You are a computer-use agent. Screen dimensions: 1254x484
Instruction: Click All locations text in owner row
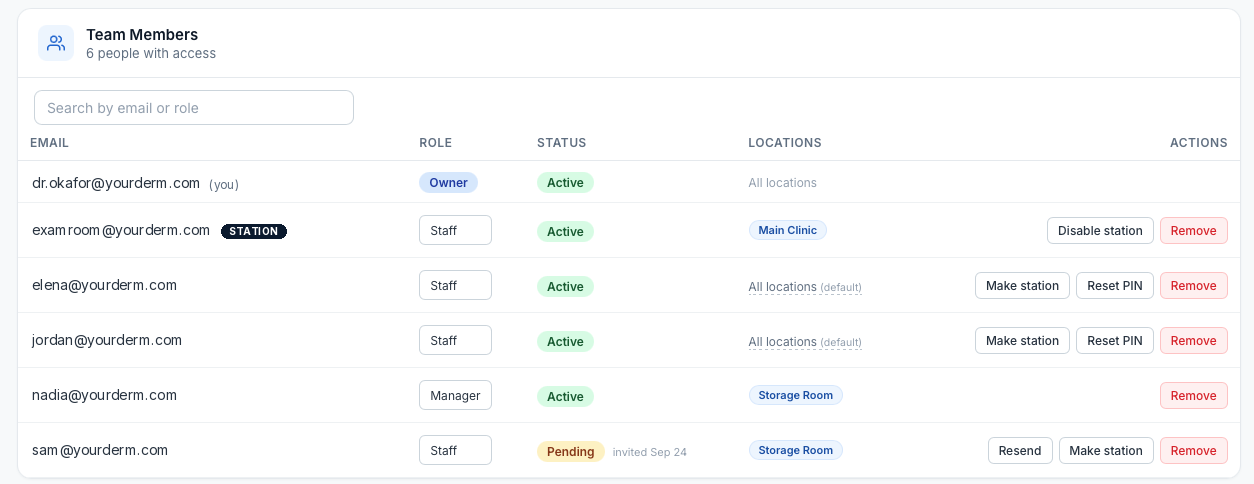[782, 183]
